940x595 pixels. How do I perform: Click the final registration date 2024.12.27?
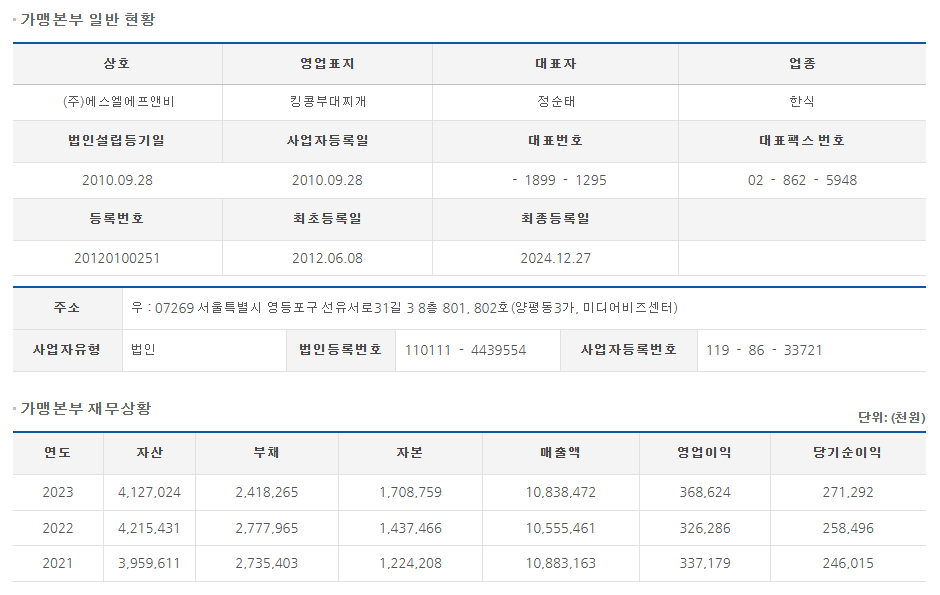click(556, 258)
